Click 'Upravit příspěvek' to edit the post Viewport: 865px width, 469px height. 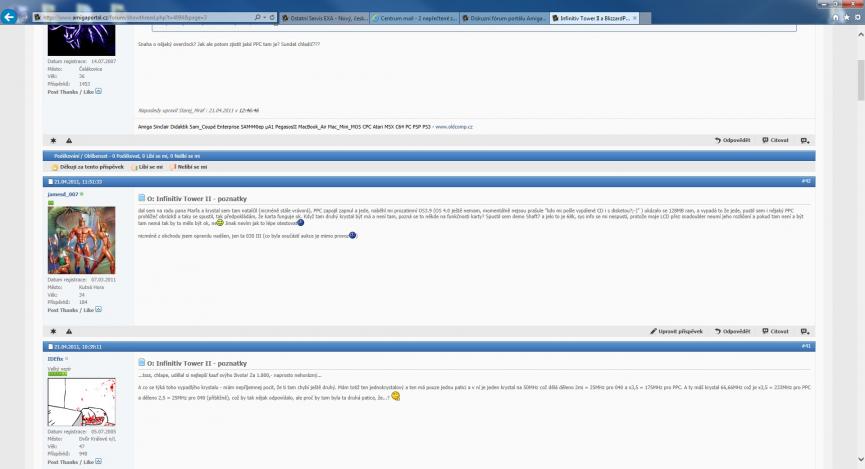(680, 330)
